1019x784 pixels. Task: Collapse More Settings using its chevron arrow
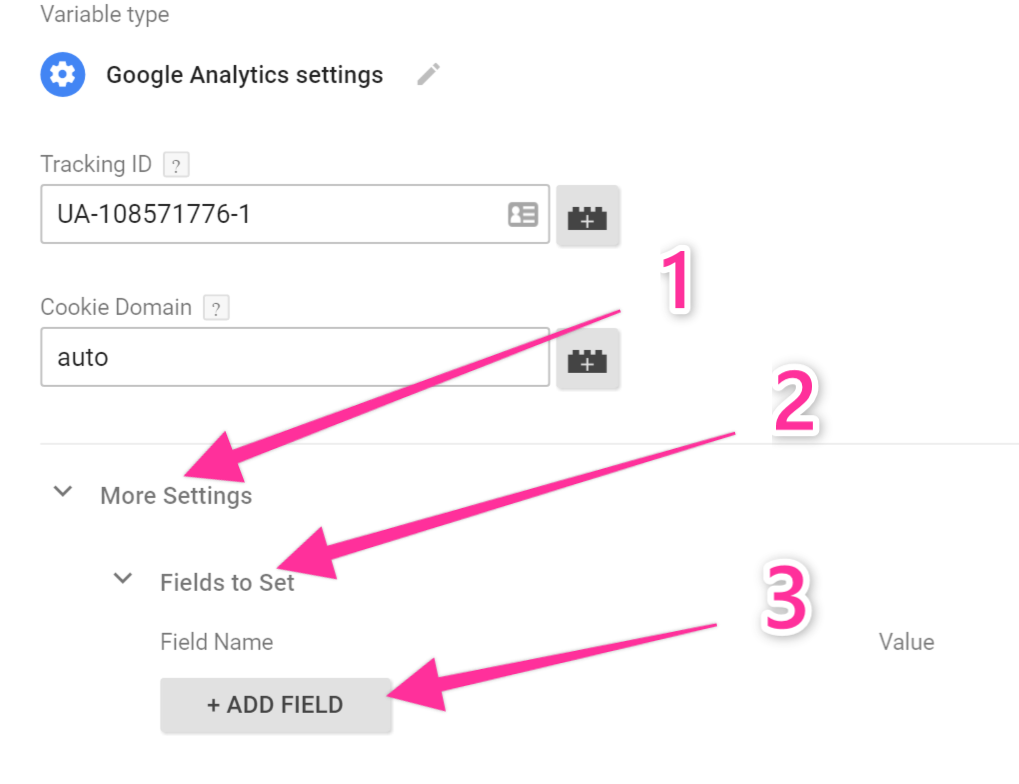coord(63,492)
